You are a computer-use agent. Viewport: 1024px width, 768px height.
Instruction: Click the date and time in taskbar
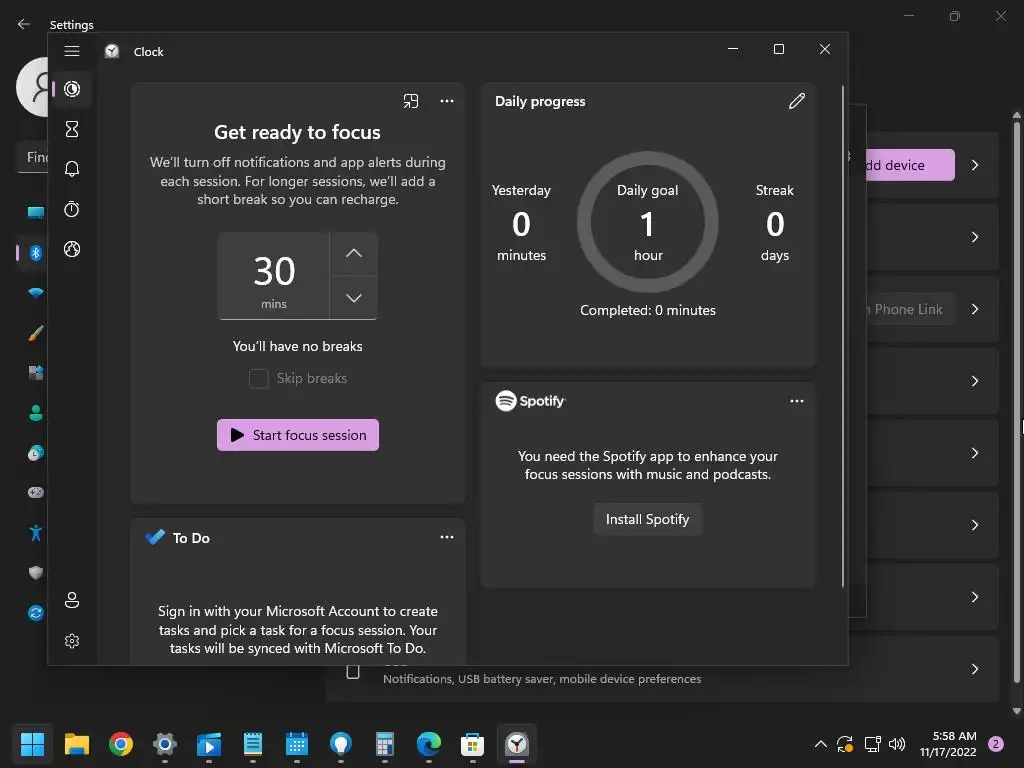coord(948,744)
